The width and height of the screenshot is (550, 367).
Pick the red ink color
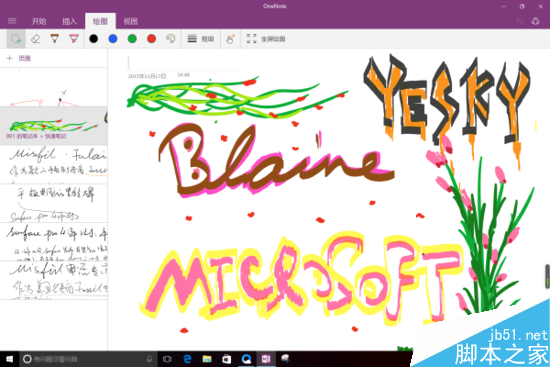152,39
